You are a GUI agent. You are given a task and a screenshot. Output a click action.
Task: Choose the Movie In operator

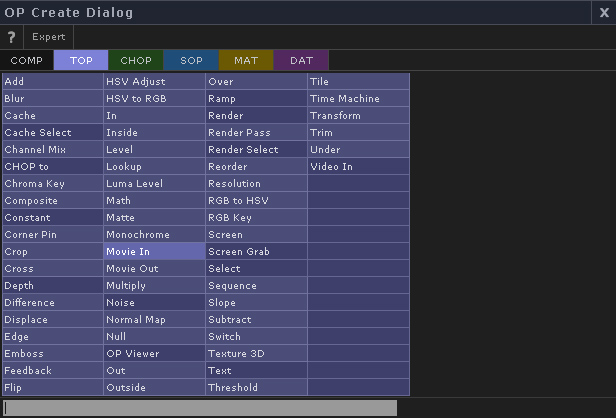coord(154,251)
